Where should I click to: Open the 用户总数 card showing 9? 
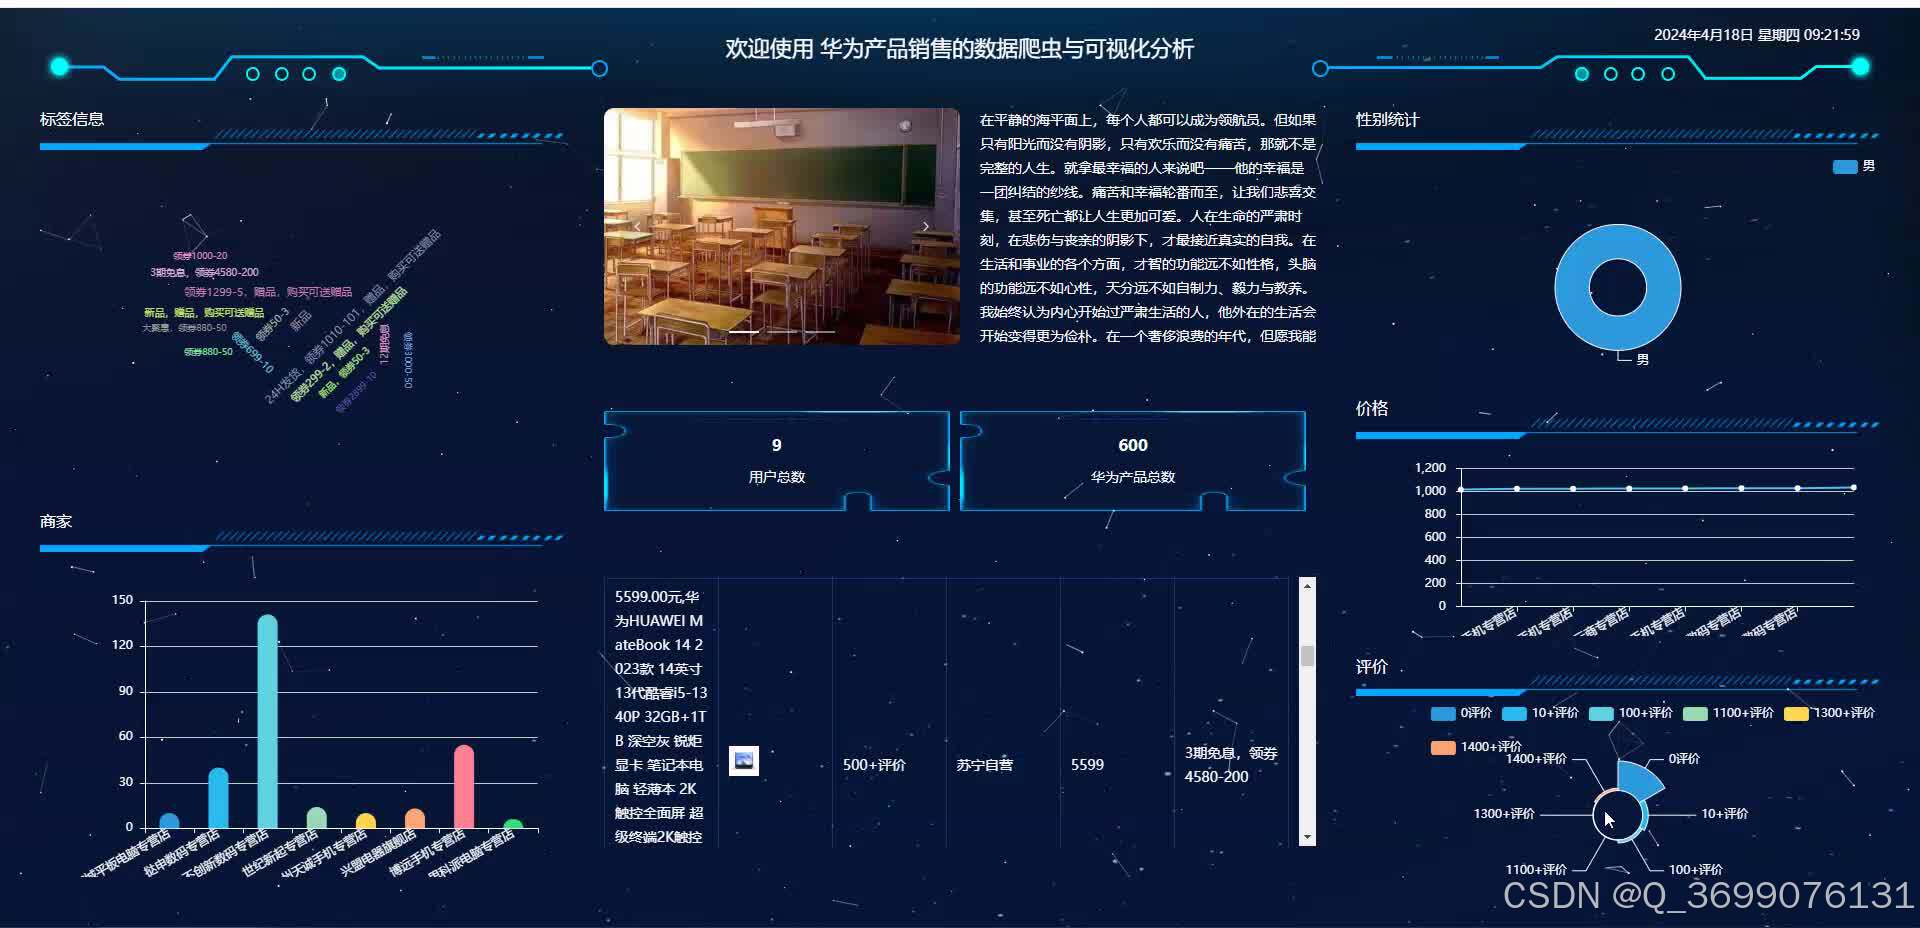[x=777, y=461]
